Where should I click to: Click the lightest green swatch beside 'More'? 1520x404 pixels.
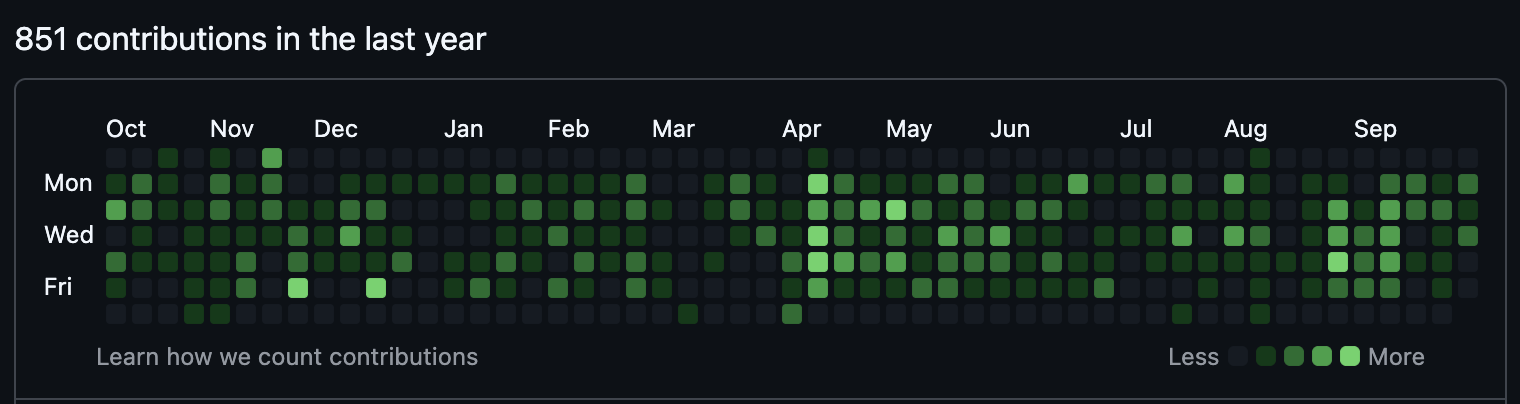(x=1350, y=356)
